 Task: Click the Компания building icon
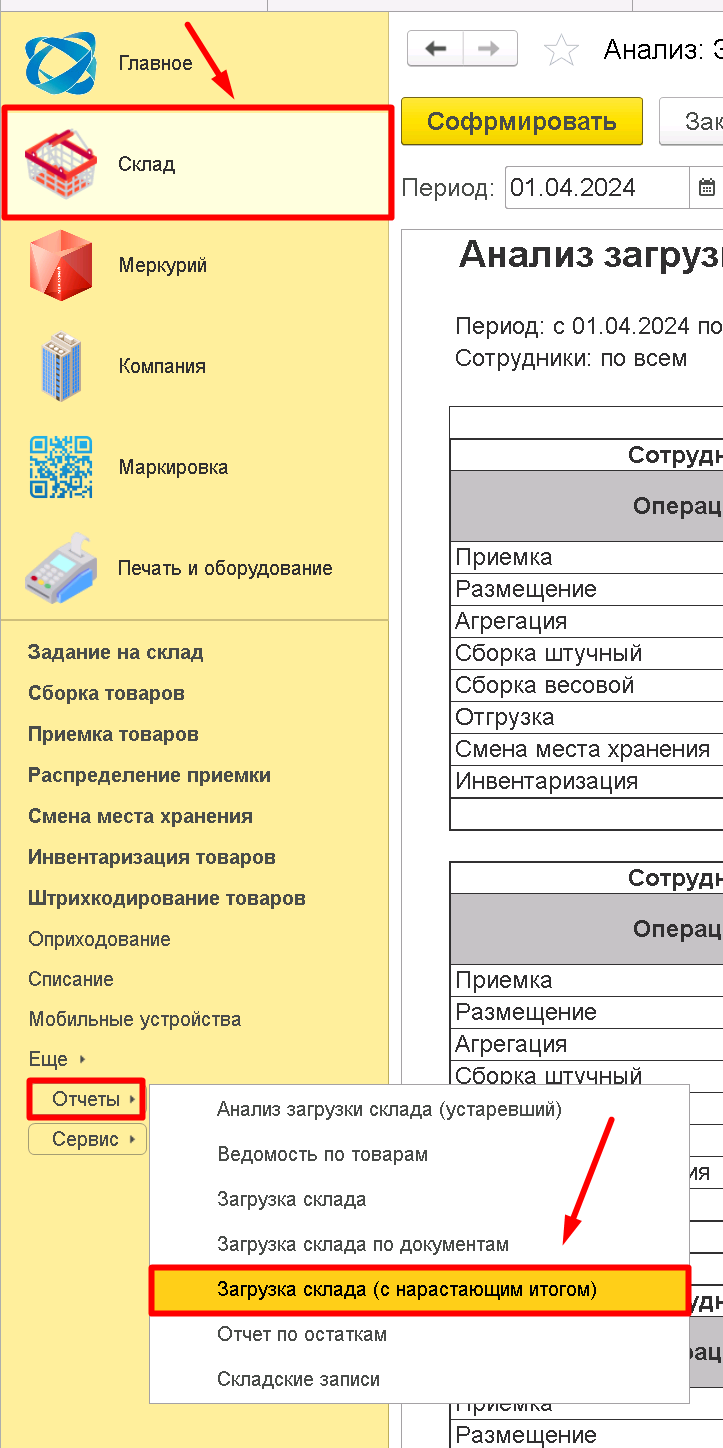(61, 366)
